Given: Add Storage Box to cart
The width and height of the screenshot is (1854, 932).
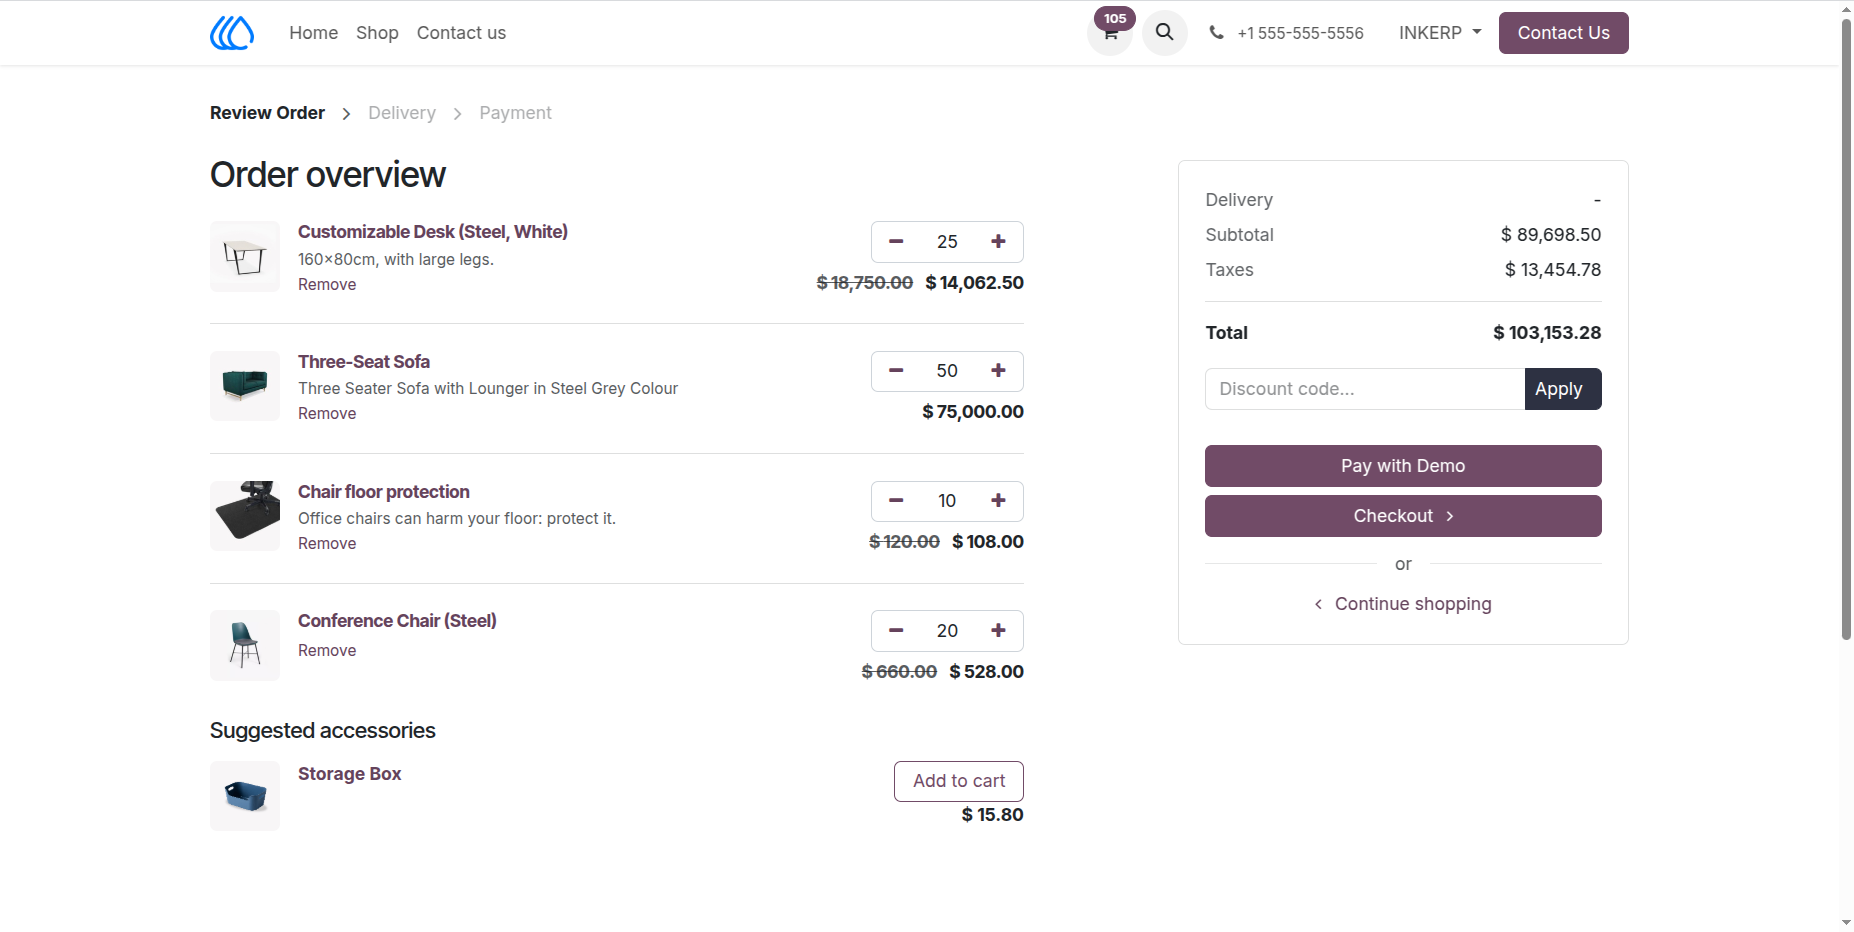Looking at the screenshot, I should pyautogui.click(x=958, y=781).
